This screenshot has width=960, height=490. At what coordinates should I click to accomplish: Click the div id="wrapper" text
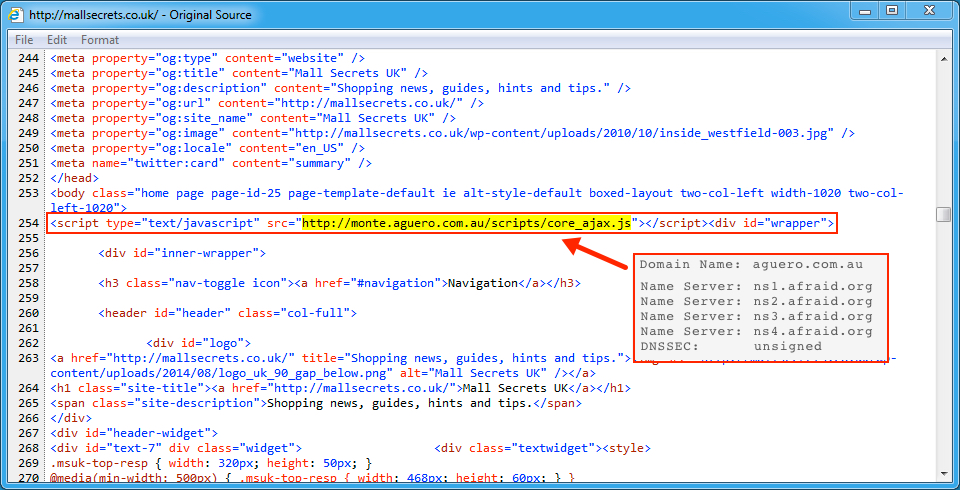[x=771, y=223]
